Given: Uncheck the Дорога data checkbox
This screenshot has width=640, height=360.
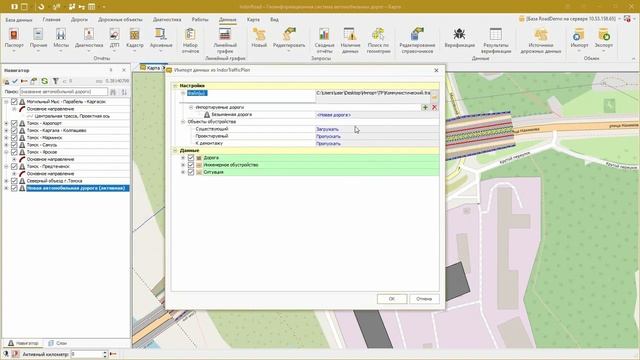Looking at the screenshot, I should point(191,158).
